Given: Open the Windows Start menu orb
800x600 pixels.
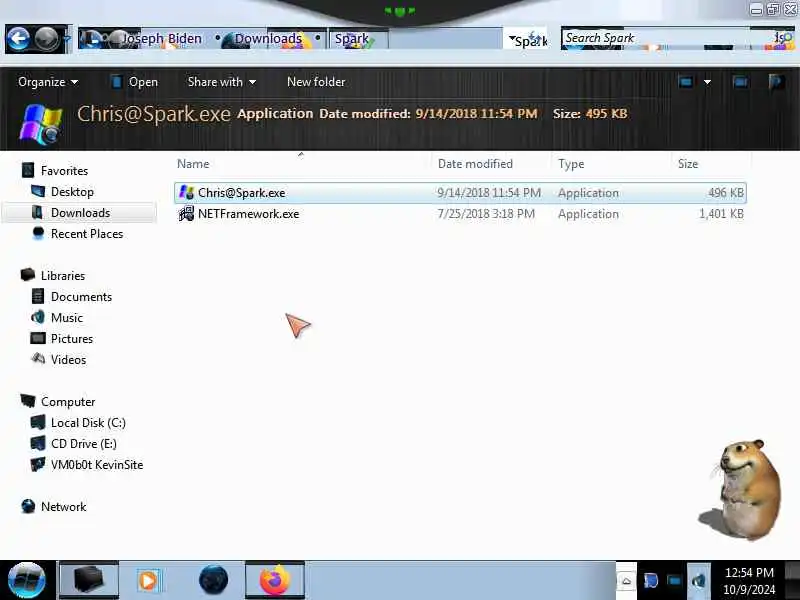Looking at the screenshot, I should click(27, 580).
